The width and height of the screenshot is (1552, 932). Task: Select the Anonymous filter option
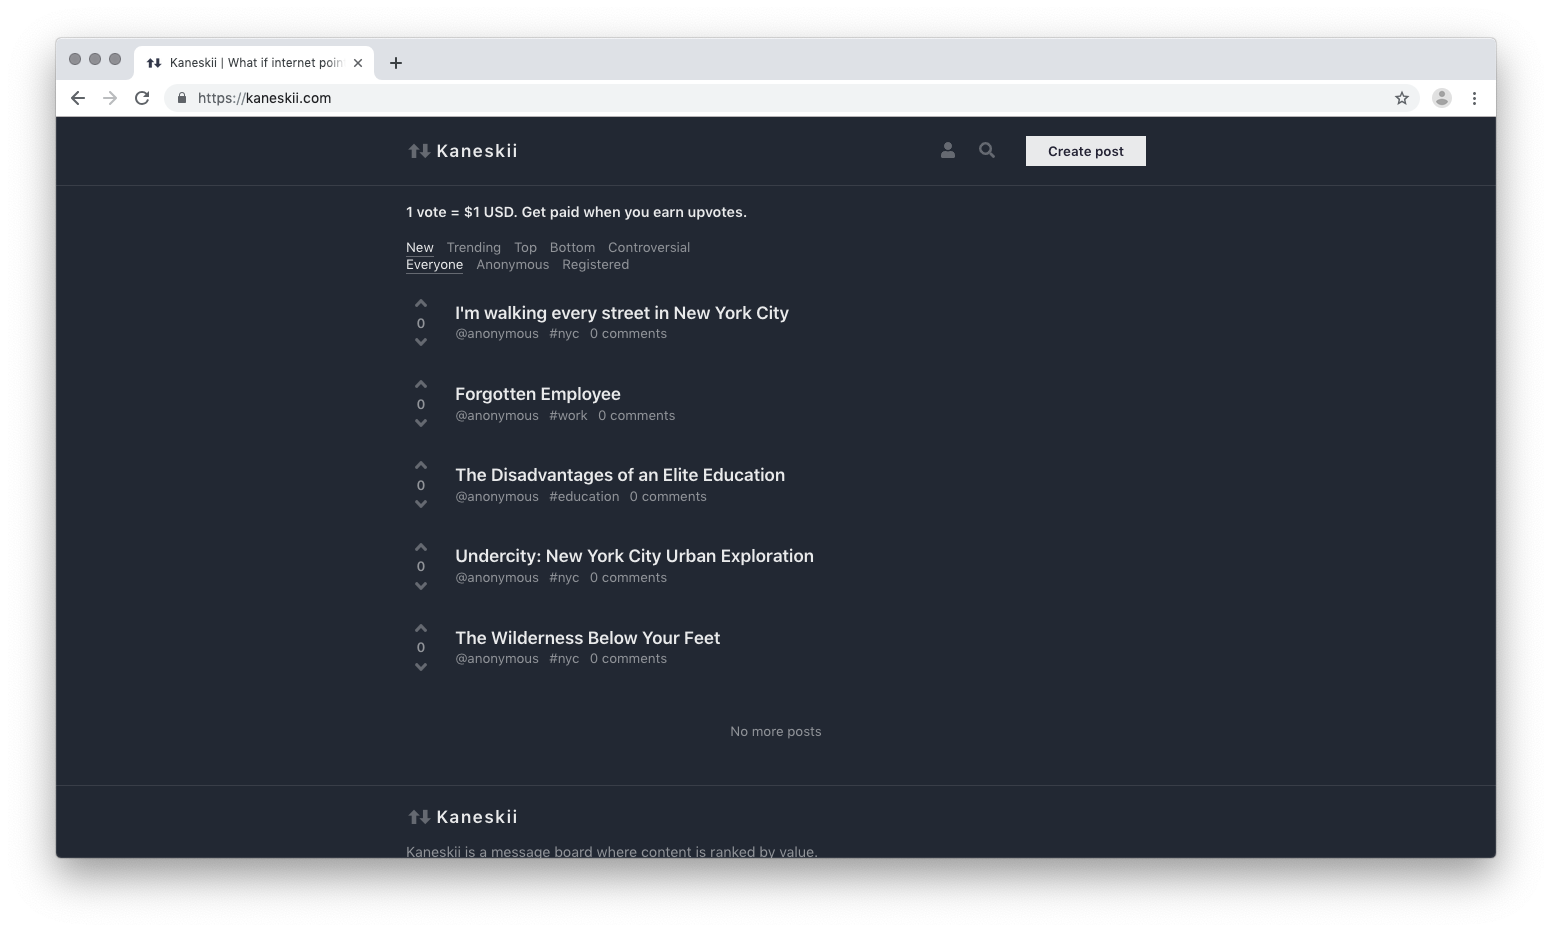tap(512, 264)
